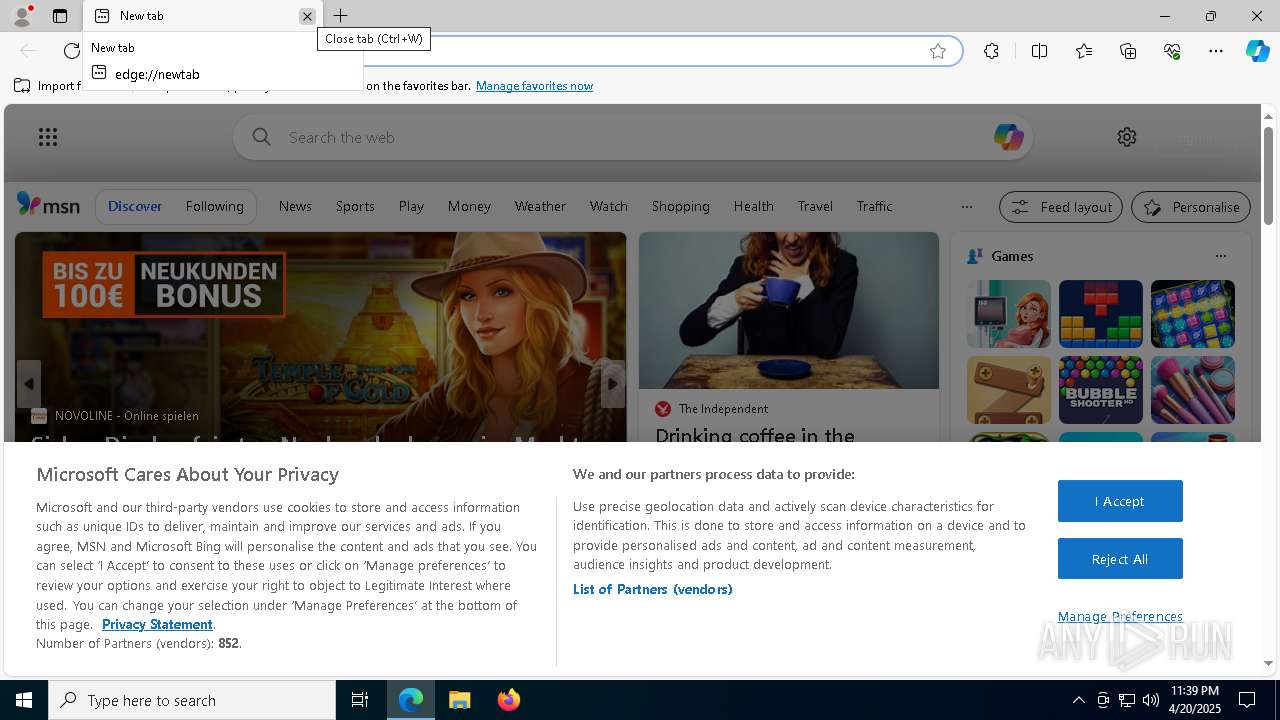
Task: Open the apps grid launcher
Action: [48, 137]
